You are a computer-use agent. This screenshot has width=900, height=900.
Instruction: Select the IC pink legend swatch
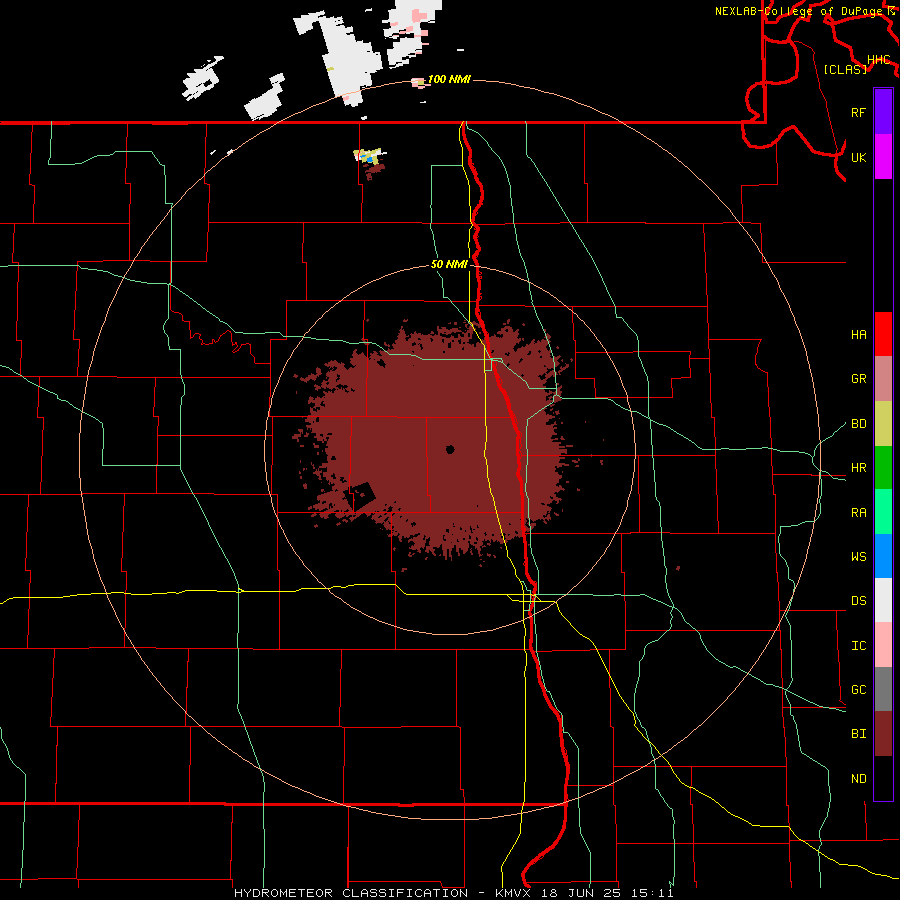click(883, 645)
